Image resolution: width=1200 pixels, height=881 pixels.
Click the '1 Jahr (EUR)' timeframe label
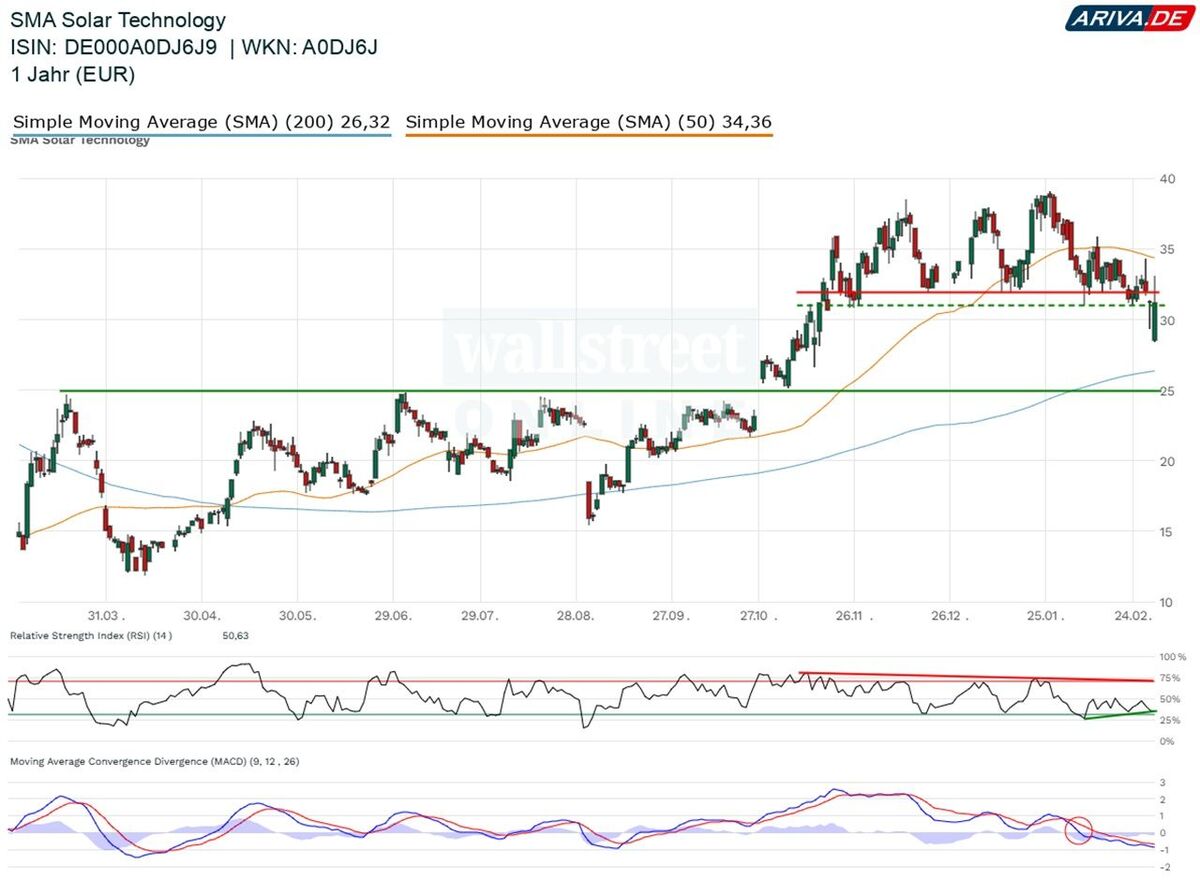pyautogui.click(x=73, y=74)
